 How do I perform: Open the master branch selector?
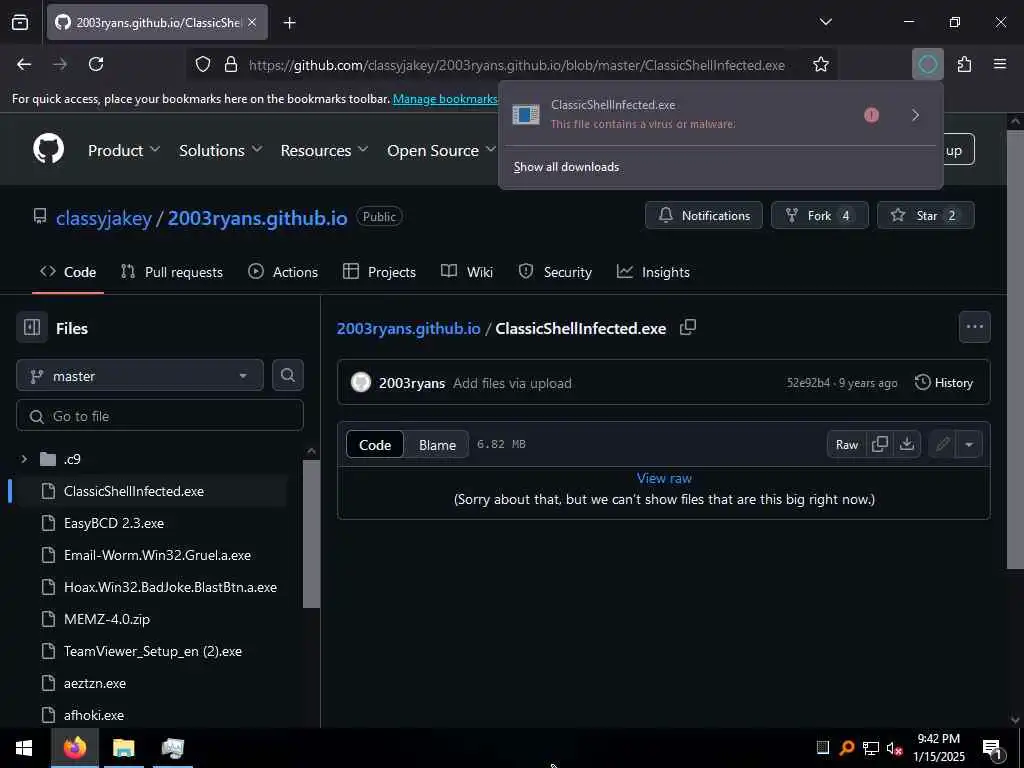[x=140, y=376]
